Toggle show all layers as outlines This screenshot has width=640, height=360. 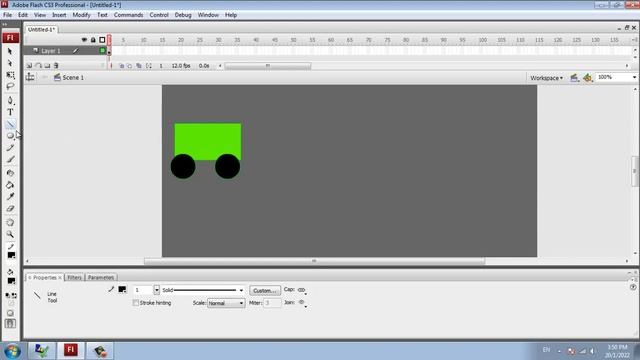click(102, 40)
